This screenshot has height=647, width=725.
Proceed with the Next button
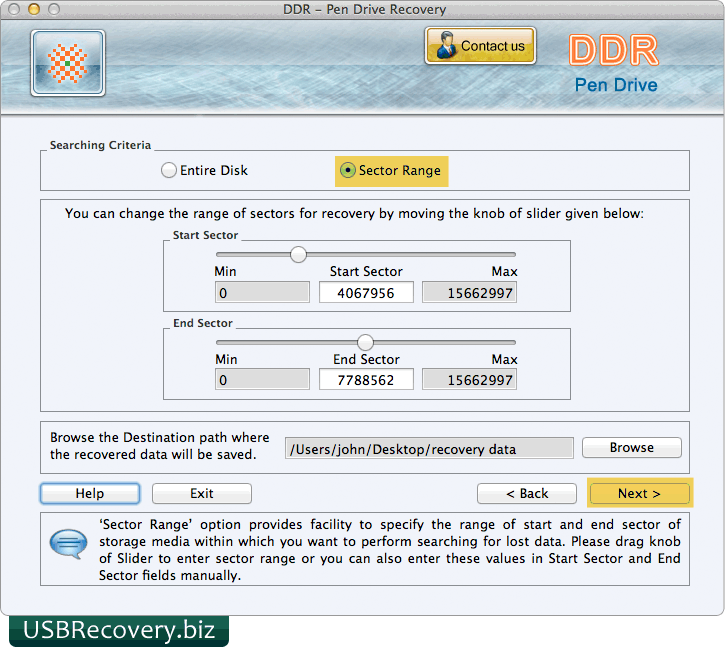click(639, 493)
